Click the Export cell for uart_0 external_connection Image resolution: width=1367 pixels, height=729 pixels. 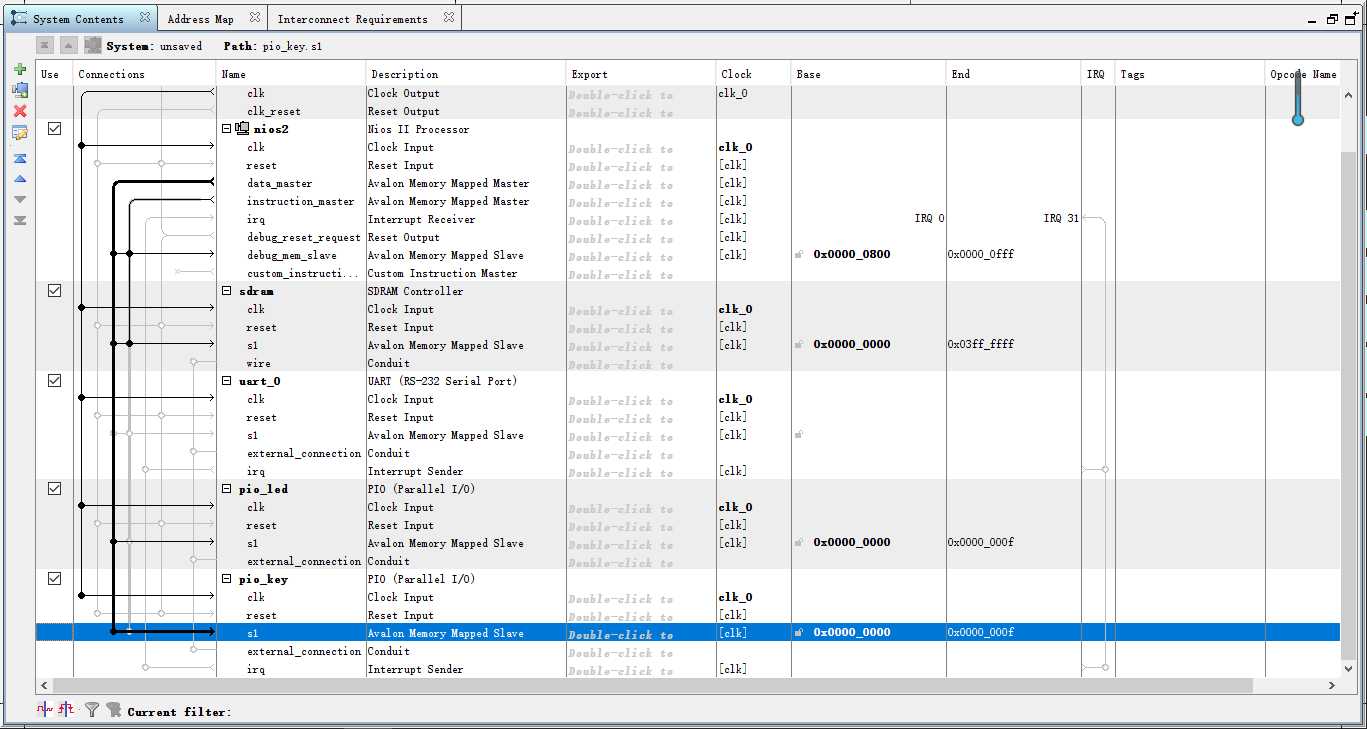click(641, 453)
